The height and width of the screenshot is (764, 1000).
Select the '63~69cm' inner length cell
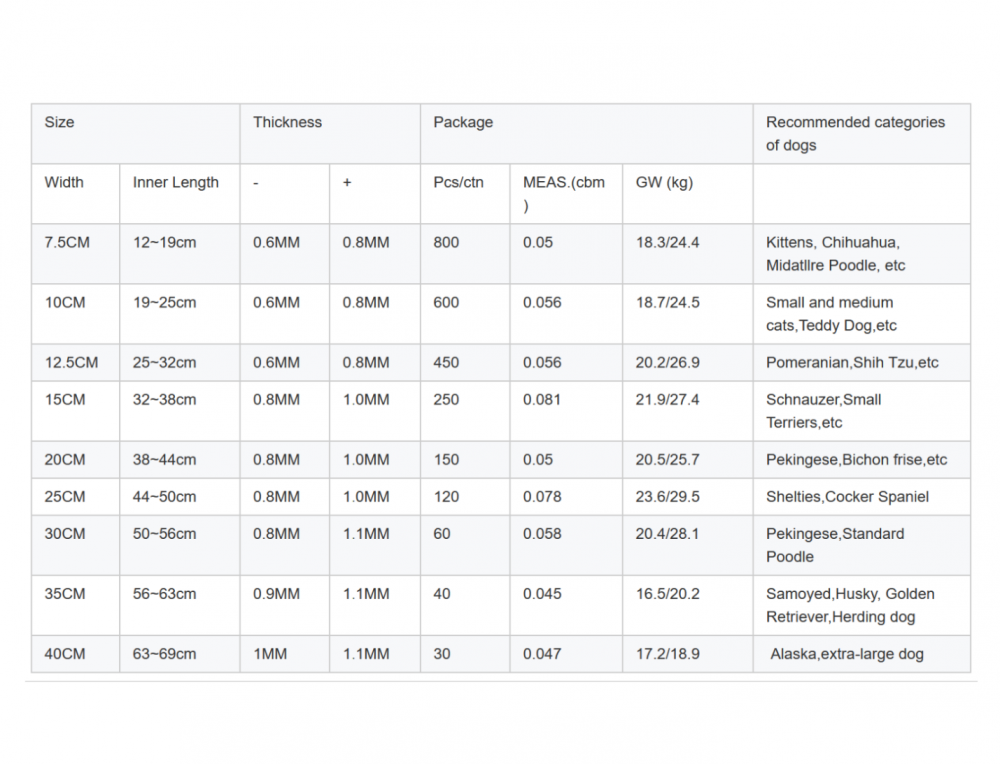(x=180, y=654)
